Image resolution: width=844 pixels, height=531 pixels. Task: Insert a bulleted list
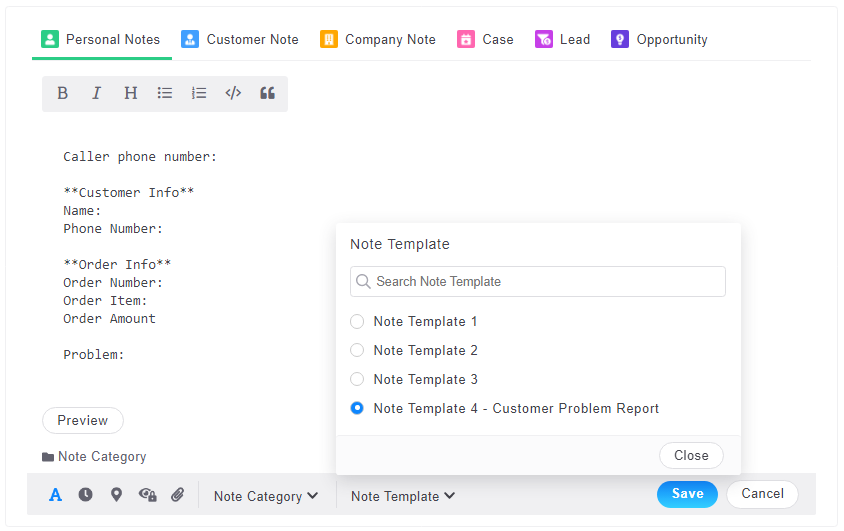click(x=165, y=93)
